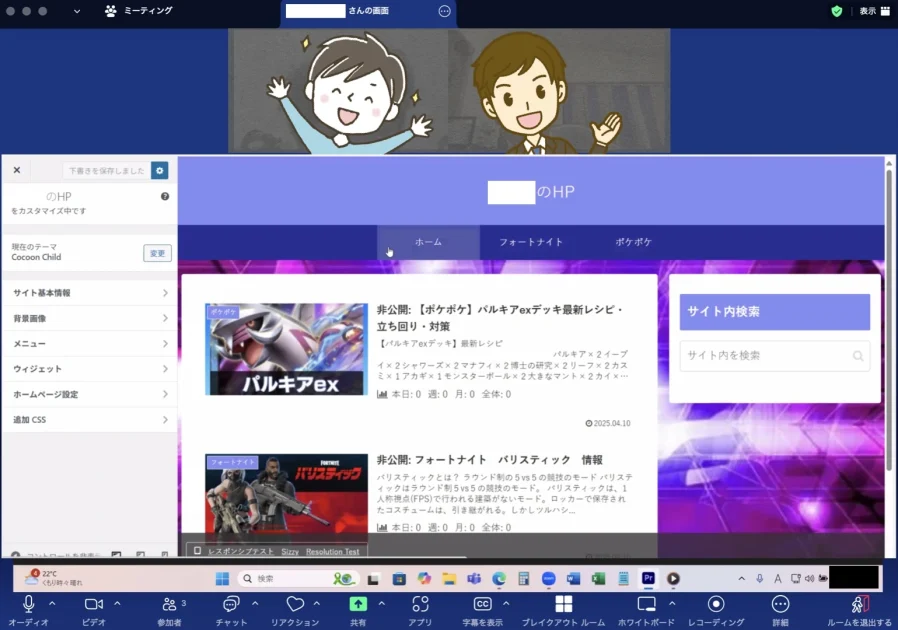898x630 pixels.
Task: Open the dropdown chevron beside window controls
Action: [77, 11]
